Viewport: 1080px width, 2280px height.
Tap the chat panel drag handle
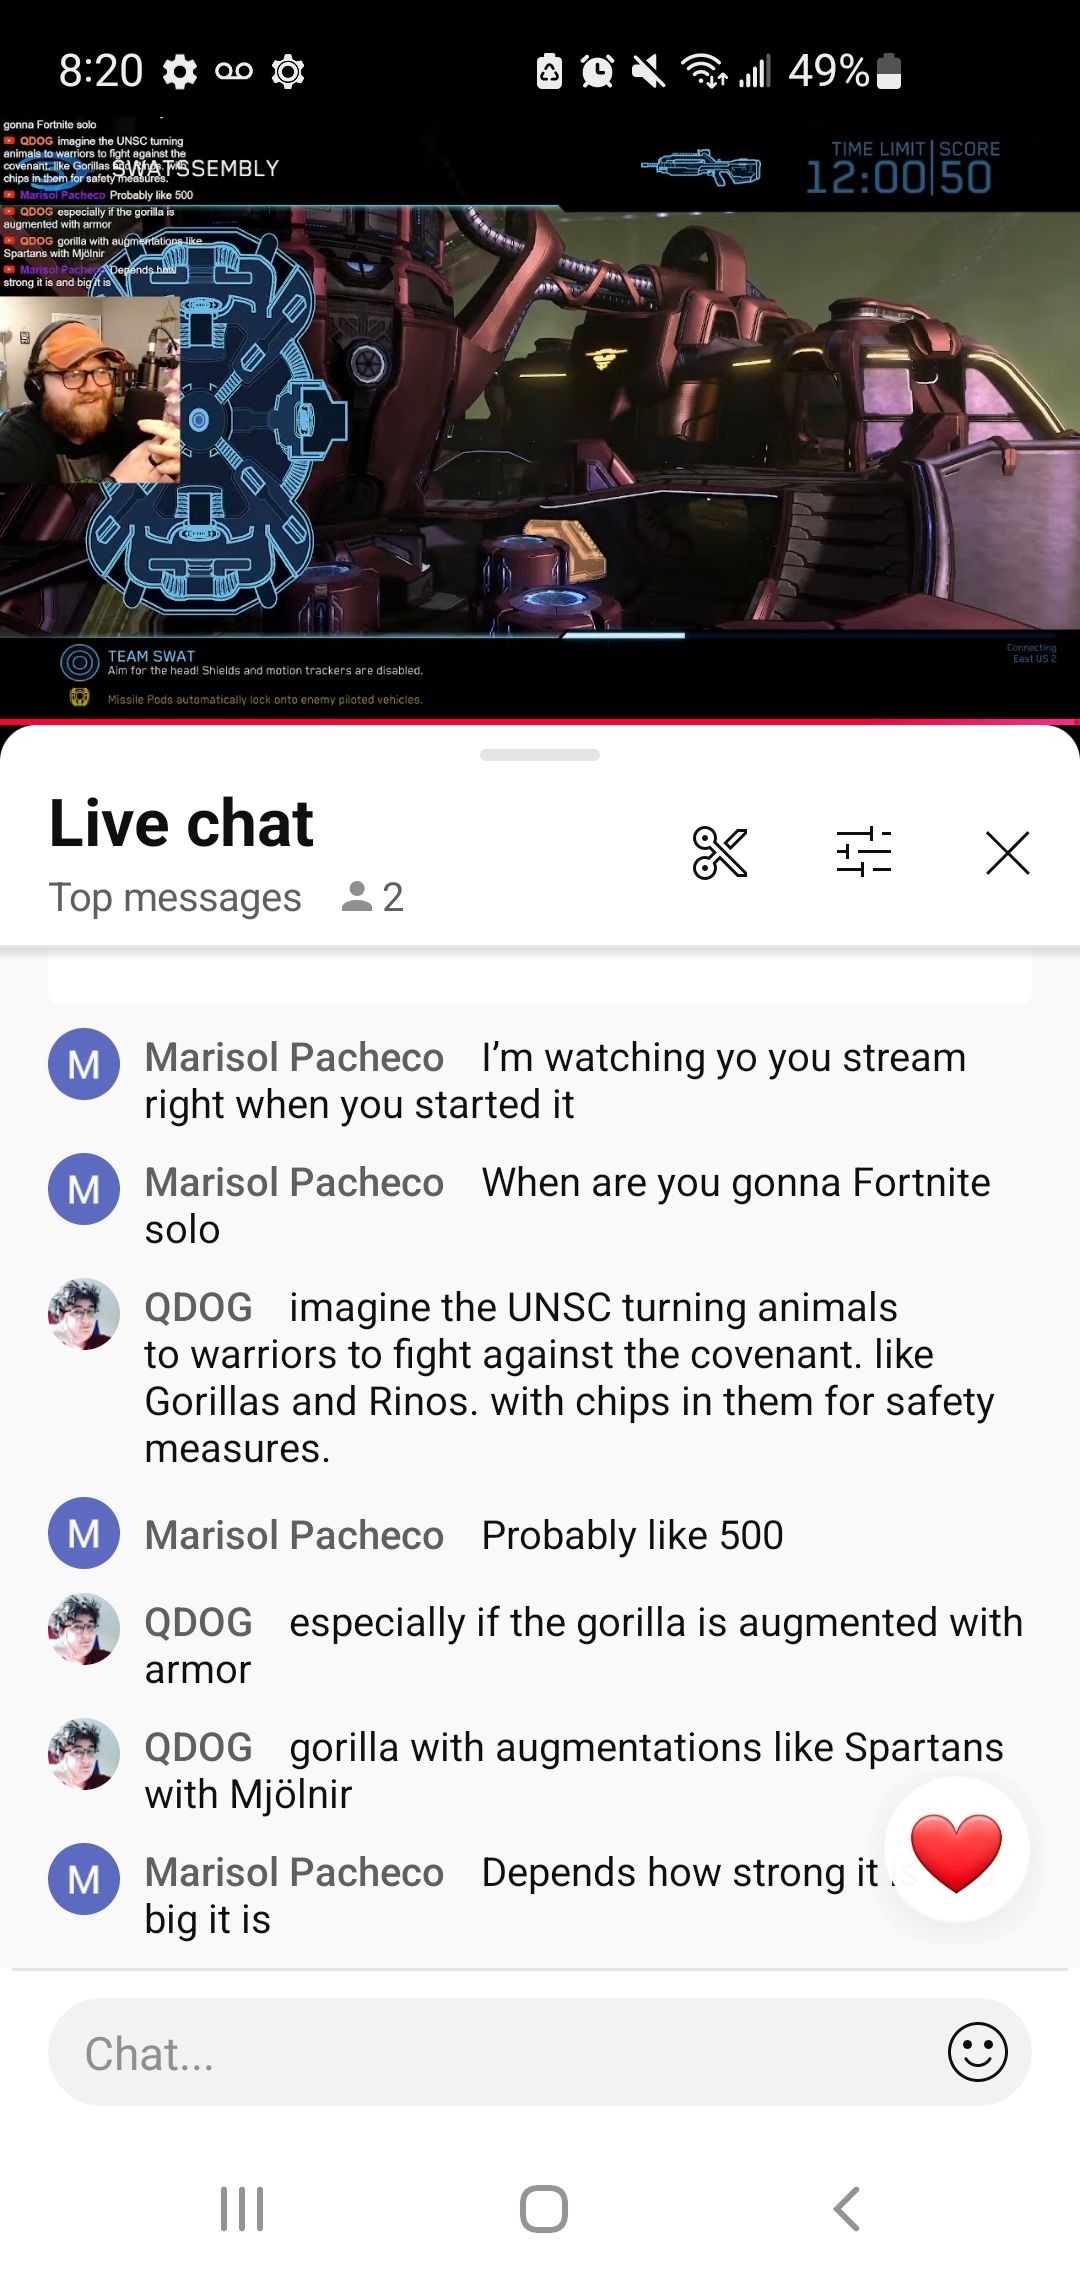point(540,755)
